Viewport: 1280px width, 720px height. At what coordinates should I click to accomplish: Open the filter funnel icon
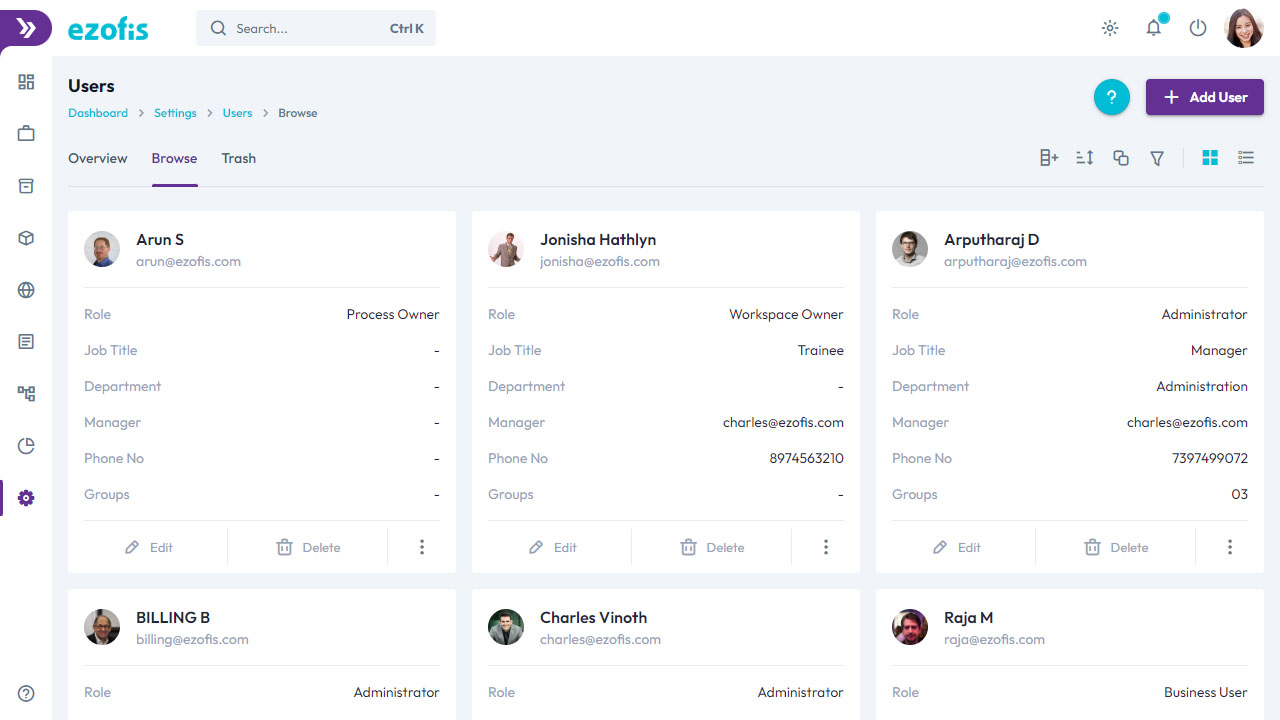1157,158
